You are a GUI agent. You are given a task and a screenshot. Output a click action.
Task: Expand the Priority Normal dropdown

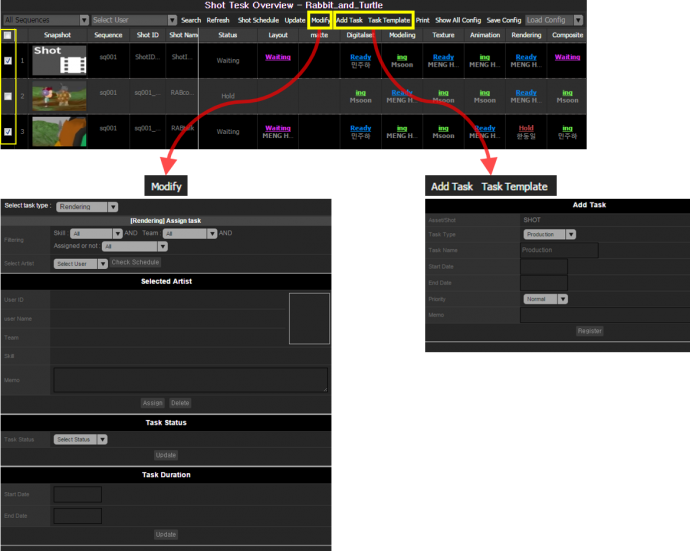[x=546, y=298]
